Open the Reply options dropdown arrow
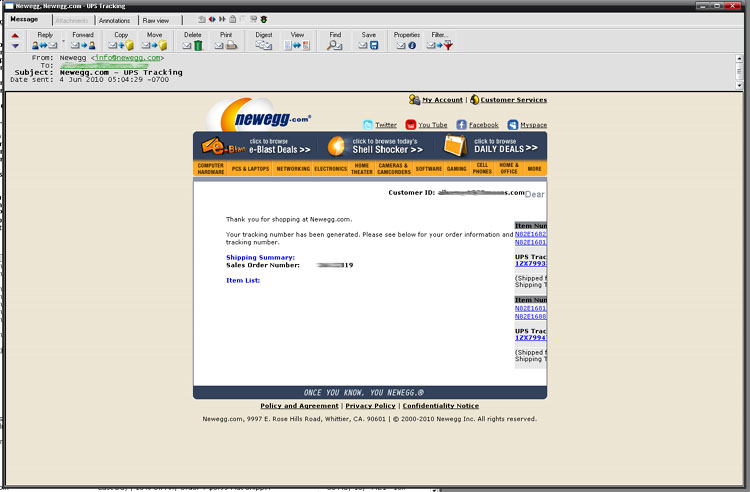The image size is (750, 492). (x=64, y=42)
